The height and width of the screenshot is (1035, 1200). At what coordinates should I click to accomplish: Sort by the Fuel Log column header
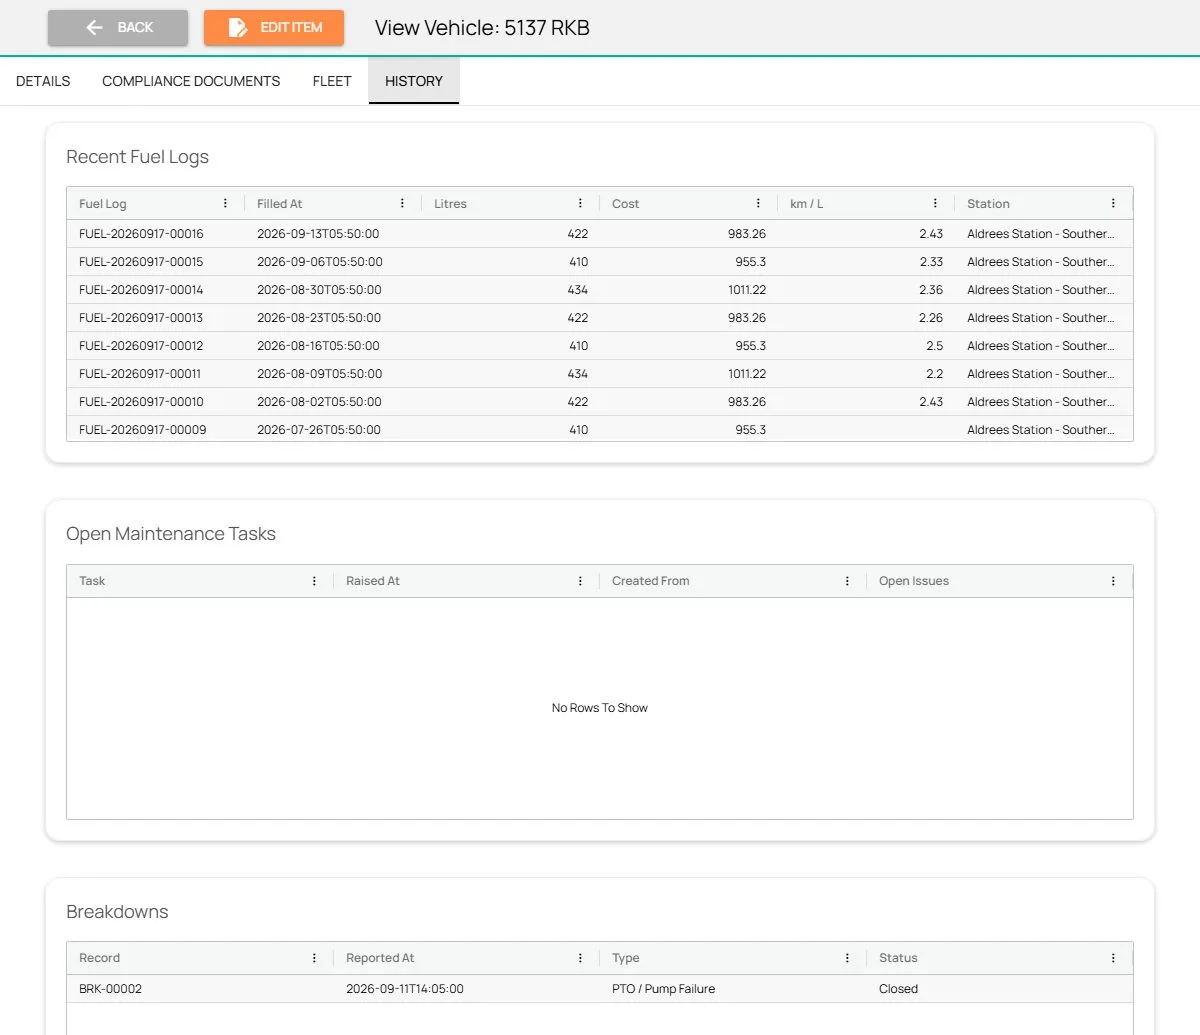click(x=103, y=204)
